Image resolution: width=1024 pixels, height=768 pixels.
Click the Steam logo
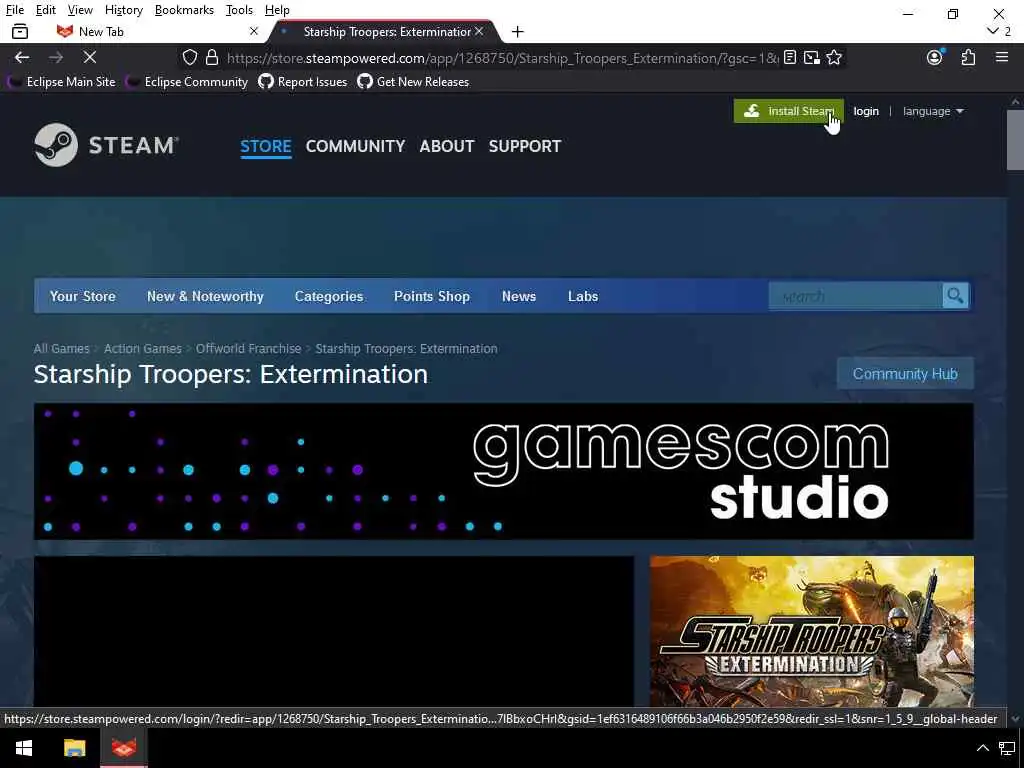(106, 145)
